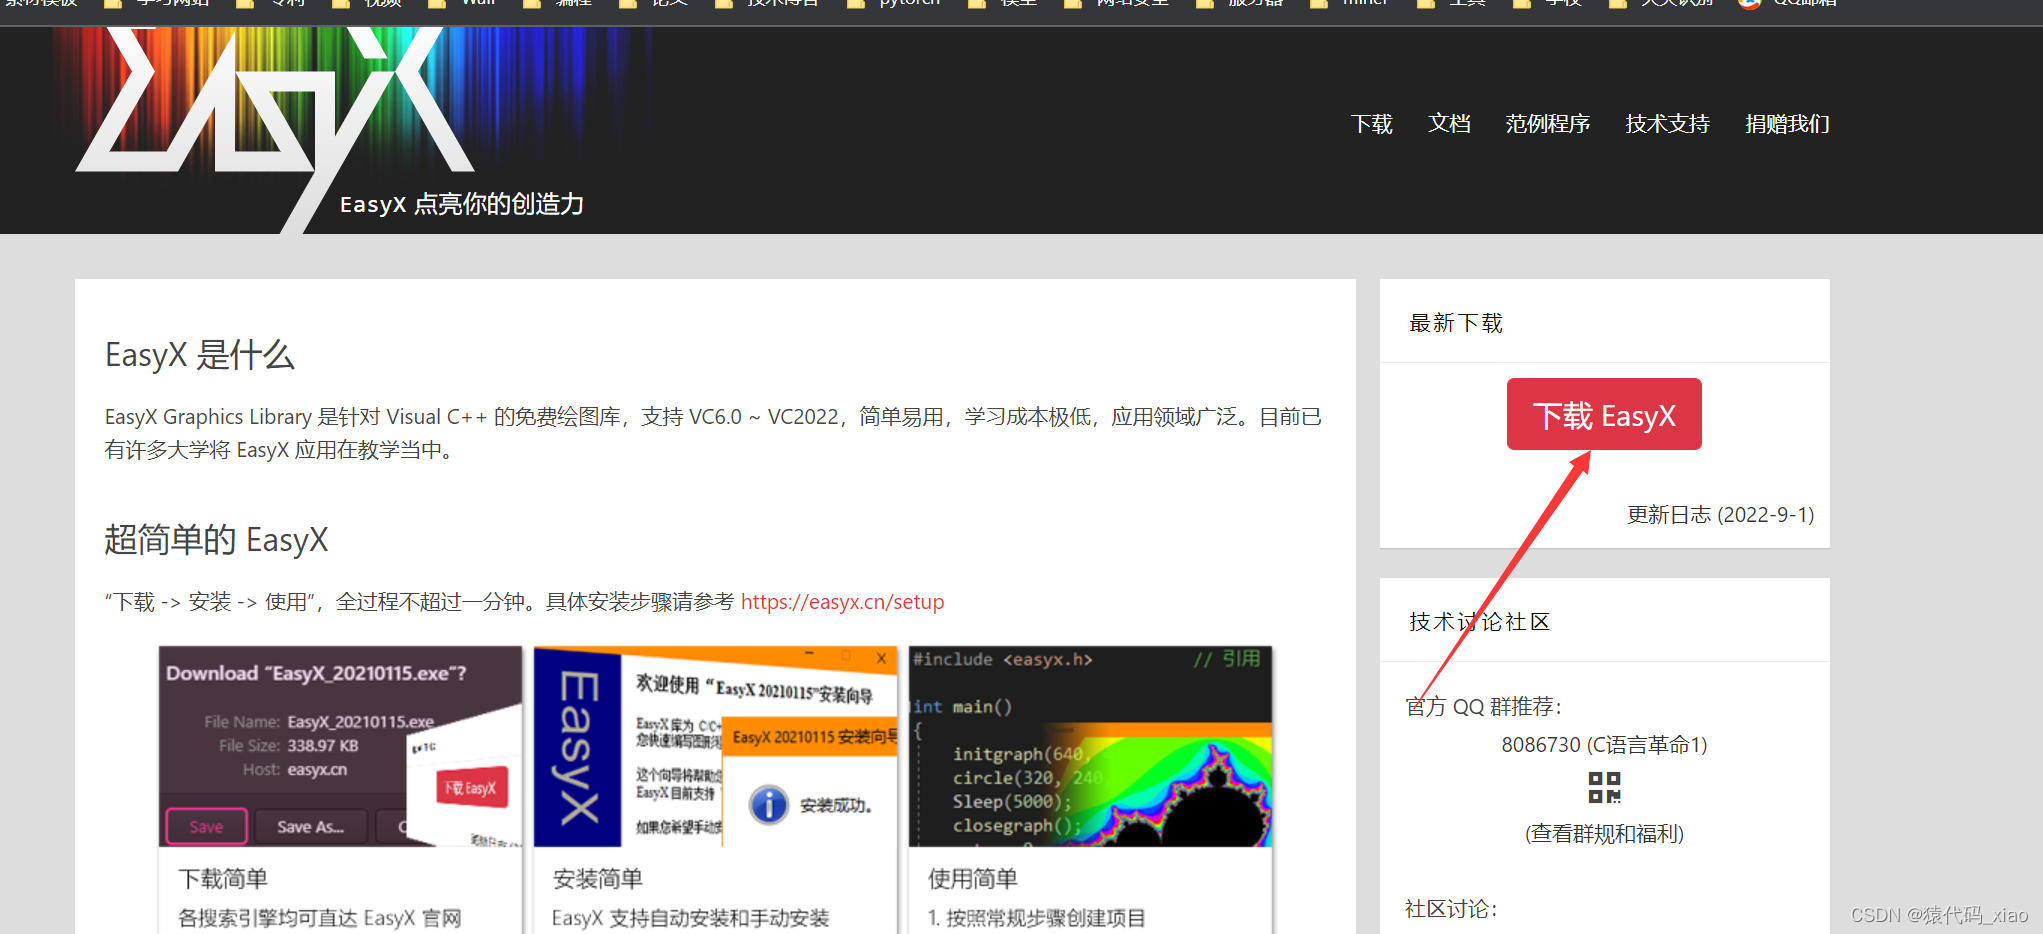Click the 使用简单 card heading
The width and height of the screenshot is (2043, 934).
[973, 879]
